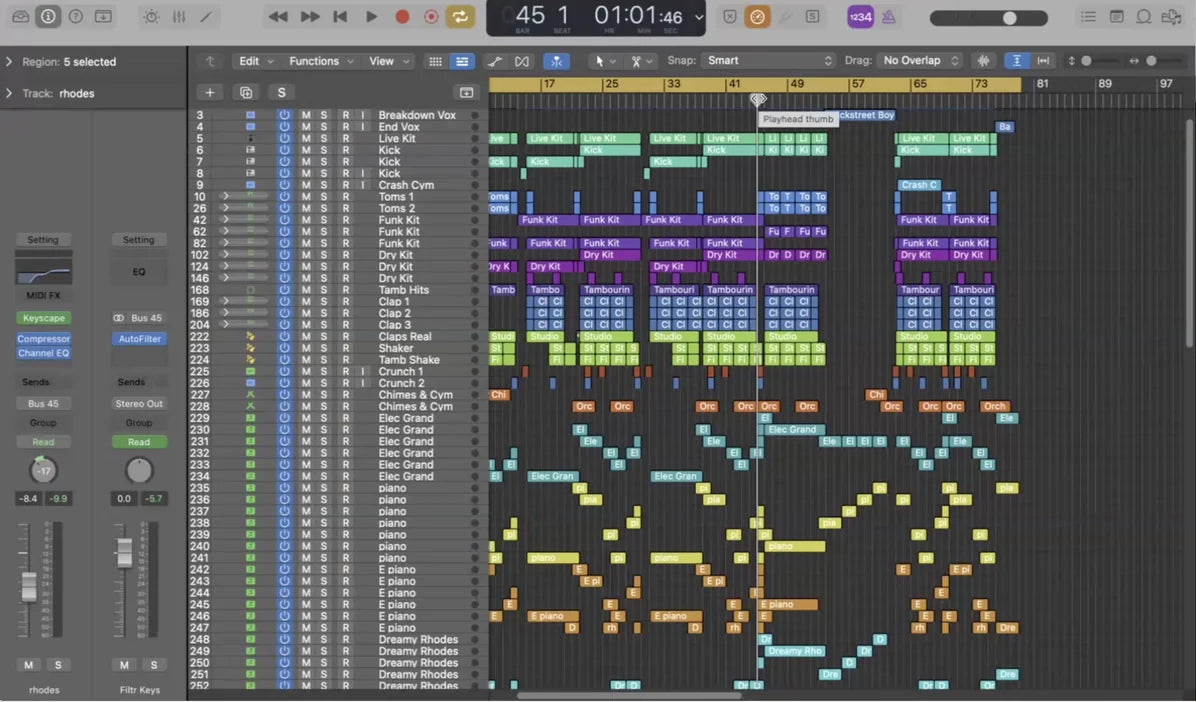This screenshot has width=1196, height=702.
Task: Open the Mixer faders icon
Action: [178, 16]
